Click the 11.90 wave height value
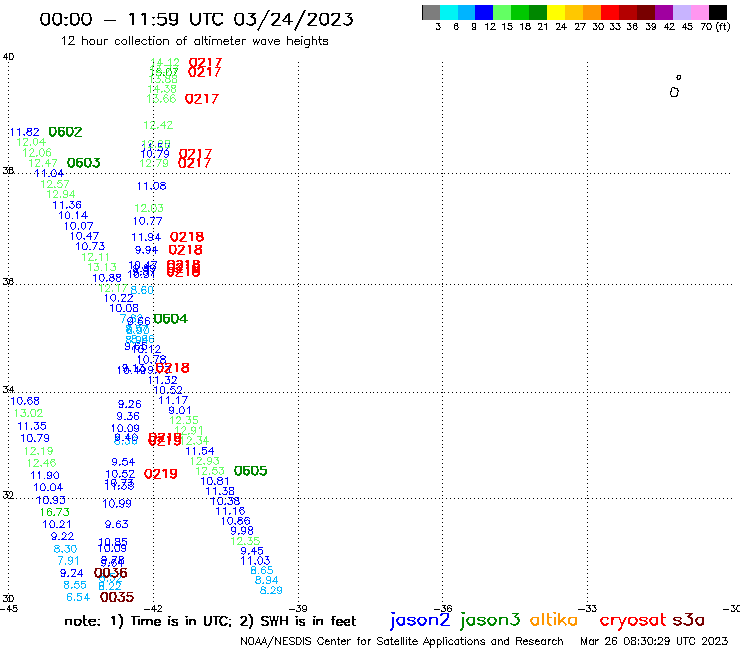The width and height of the screenshot is (740, 650). [x=45, y=475]
